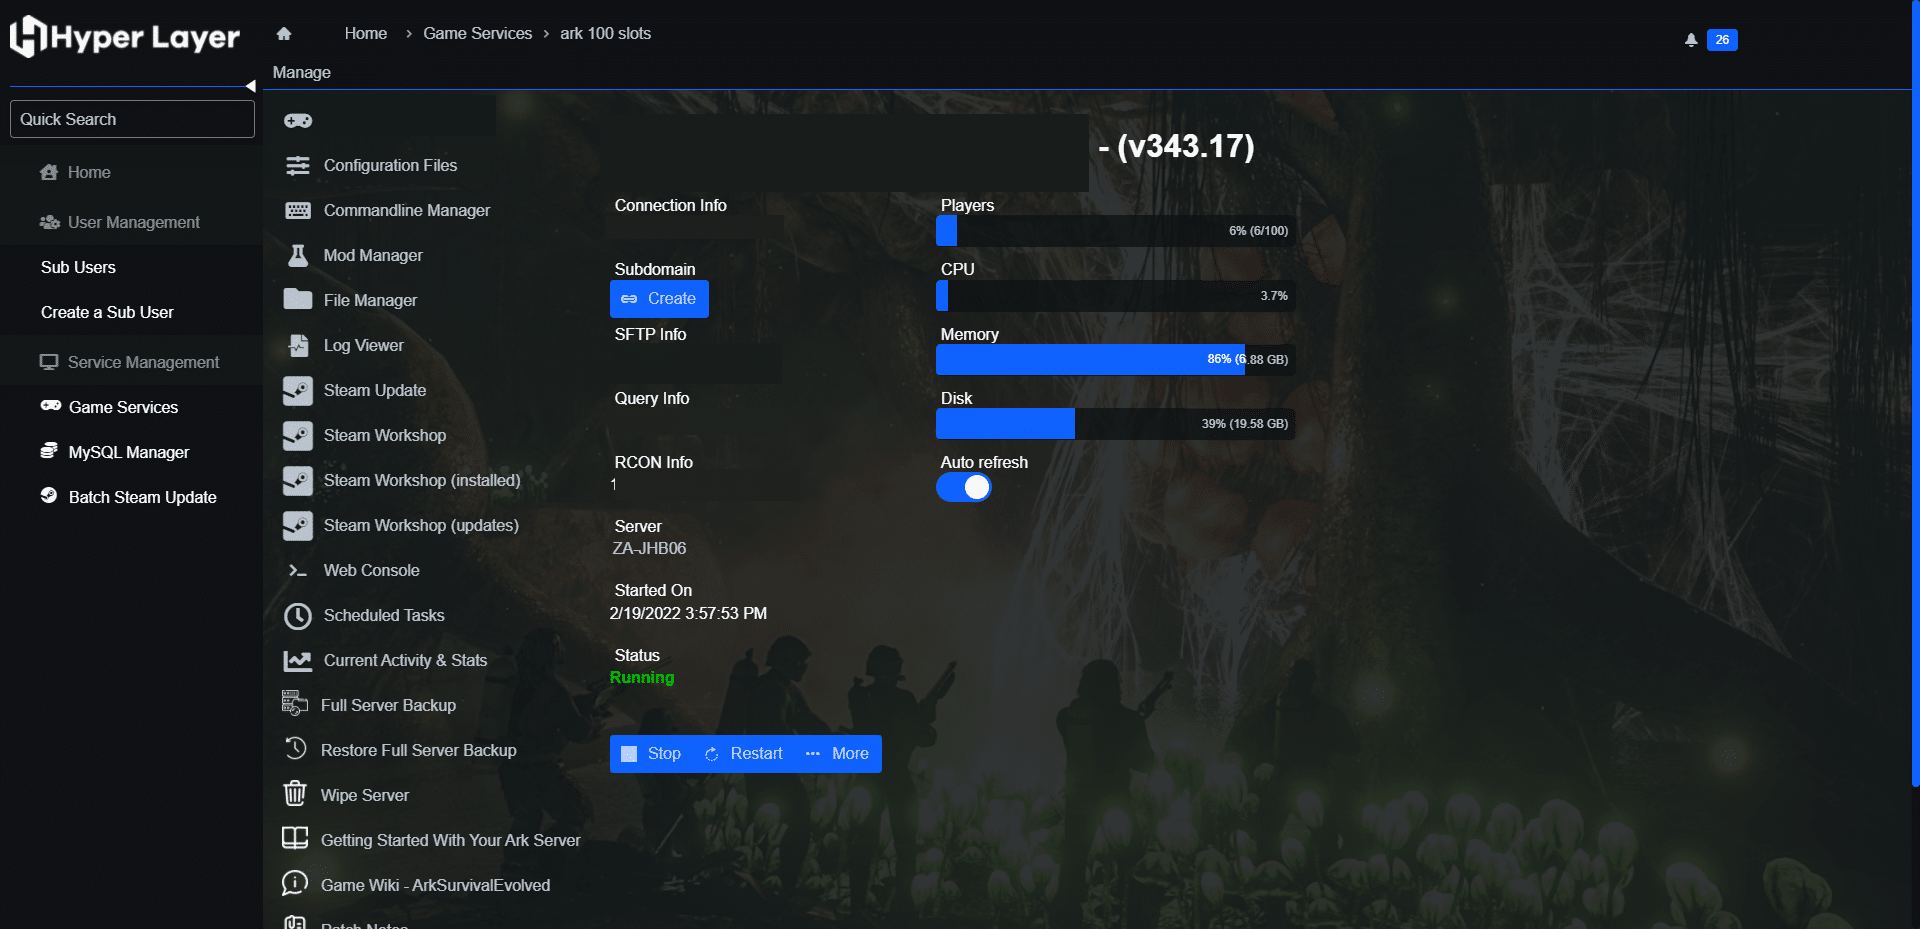Viewport: 1920px width, 929px height.
Task: Click the Game Services controller icon
Action: tap(51, 406)
